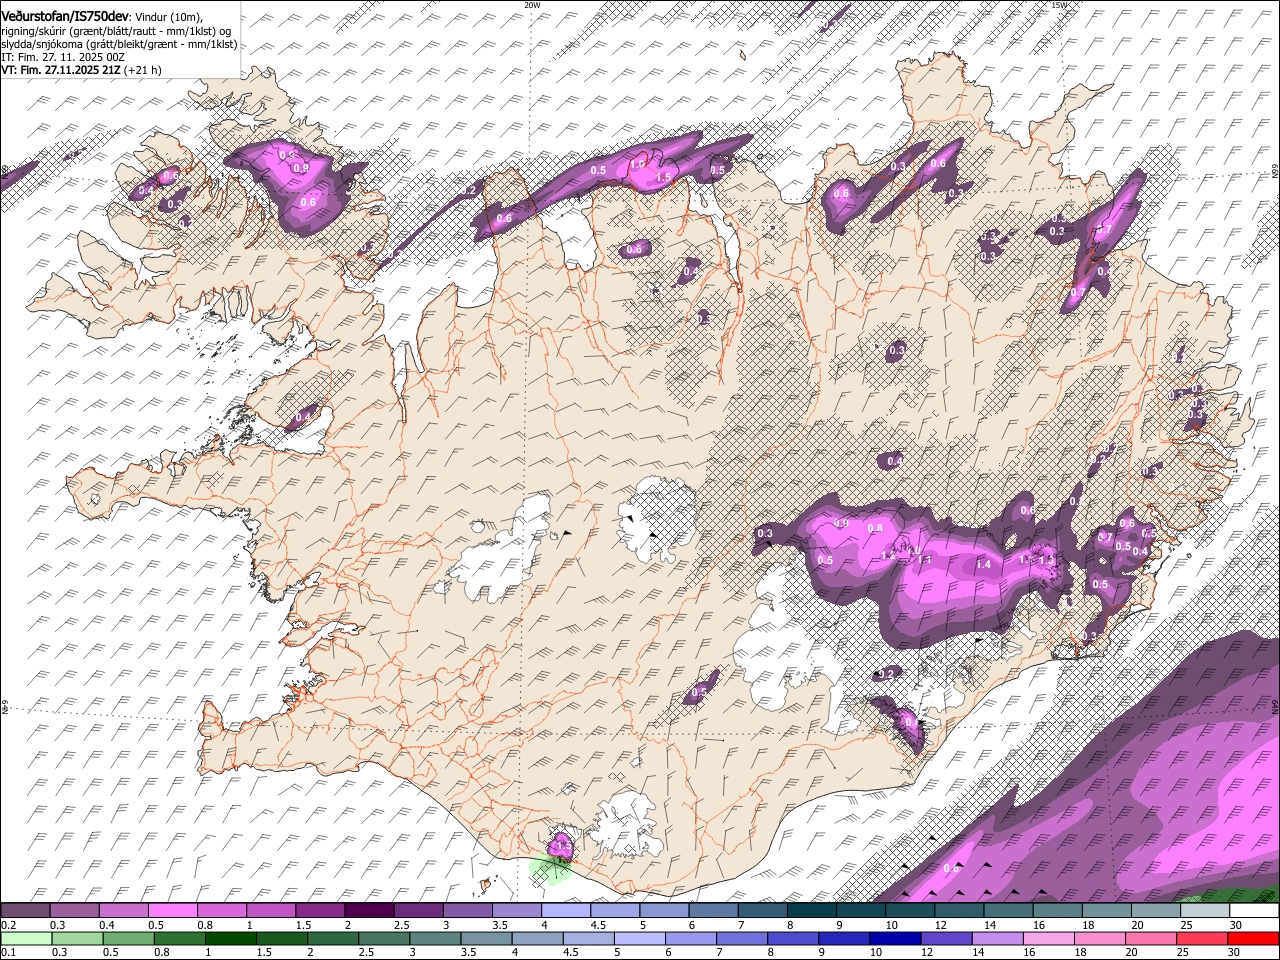Select the darkest green lower swatch starting at 1

[230, 938]
